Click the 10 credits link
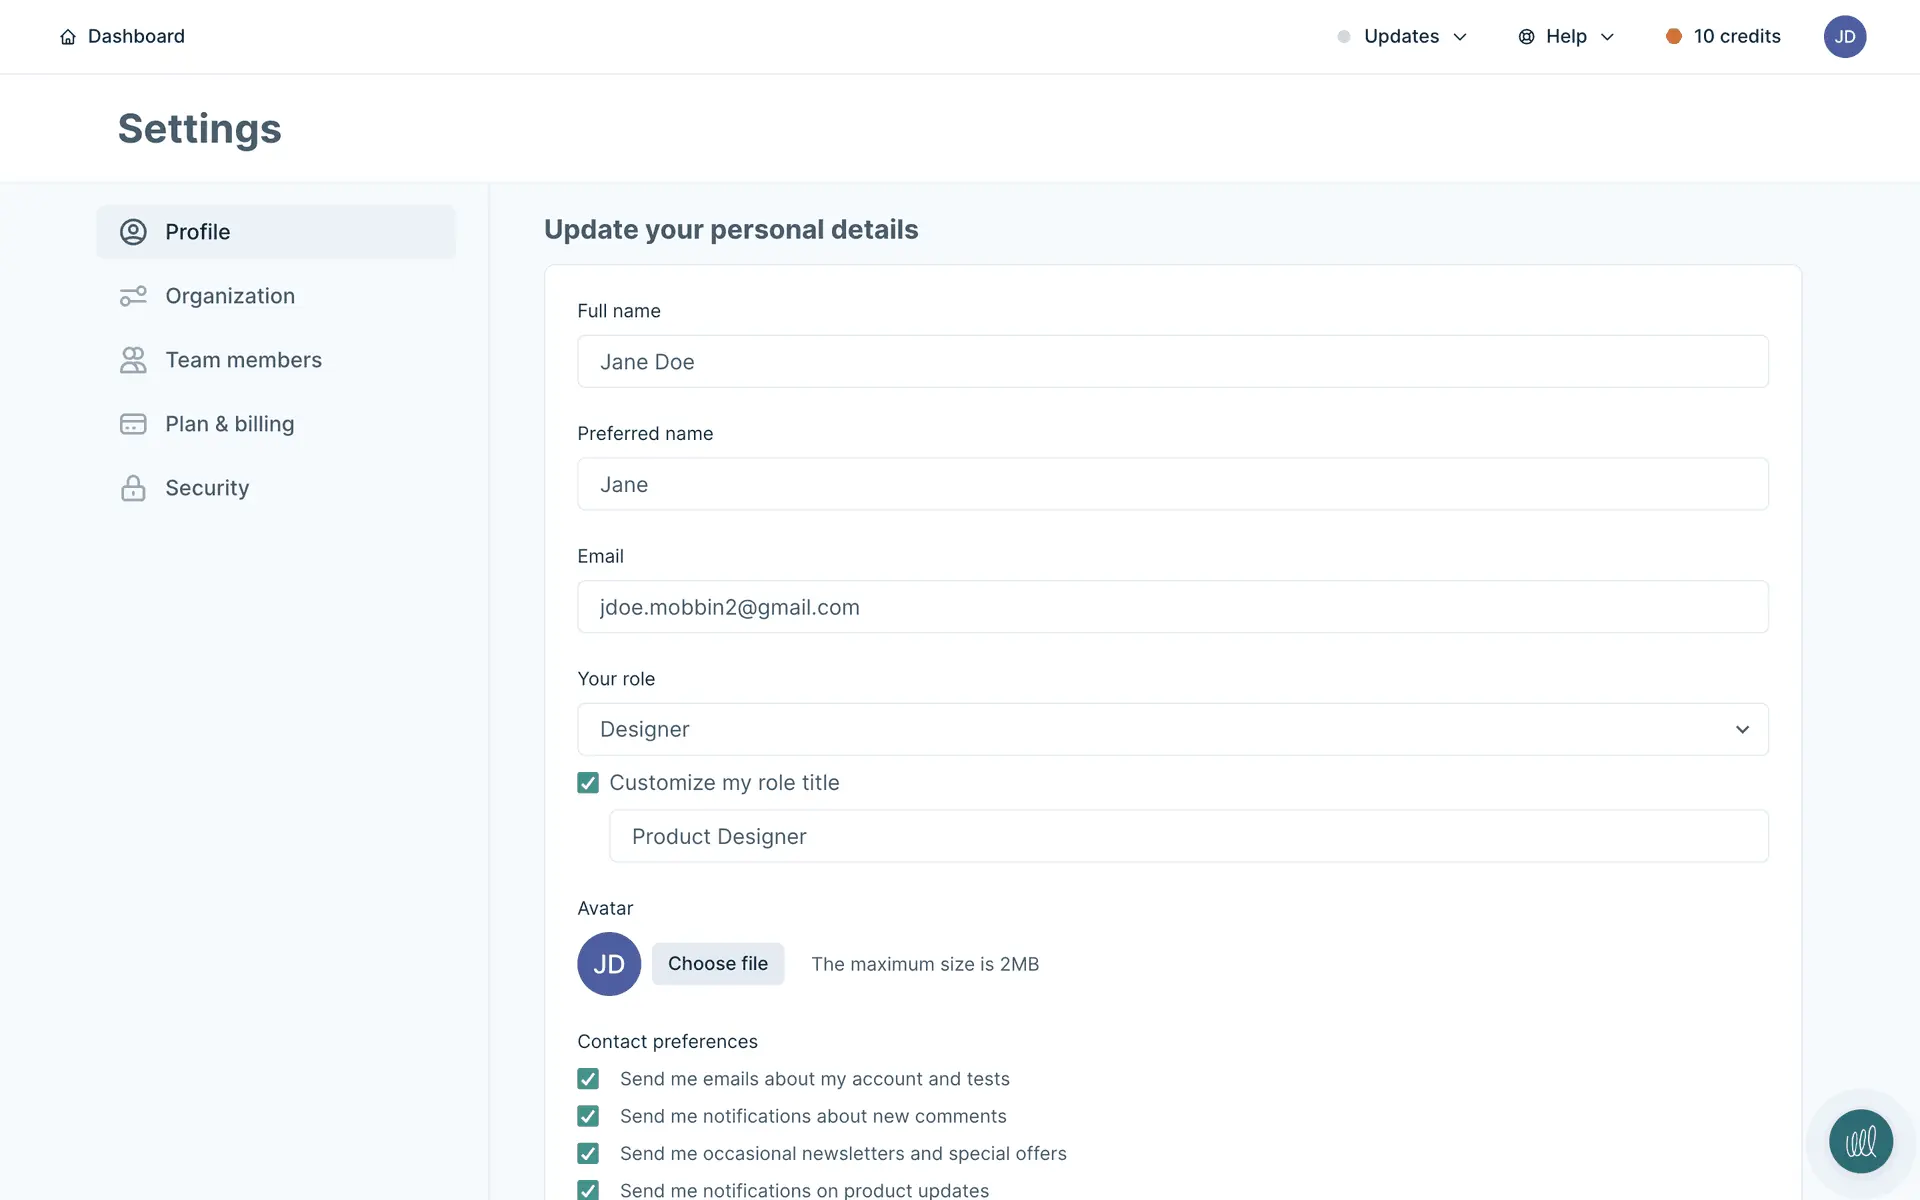 point(1736,37)
